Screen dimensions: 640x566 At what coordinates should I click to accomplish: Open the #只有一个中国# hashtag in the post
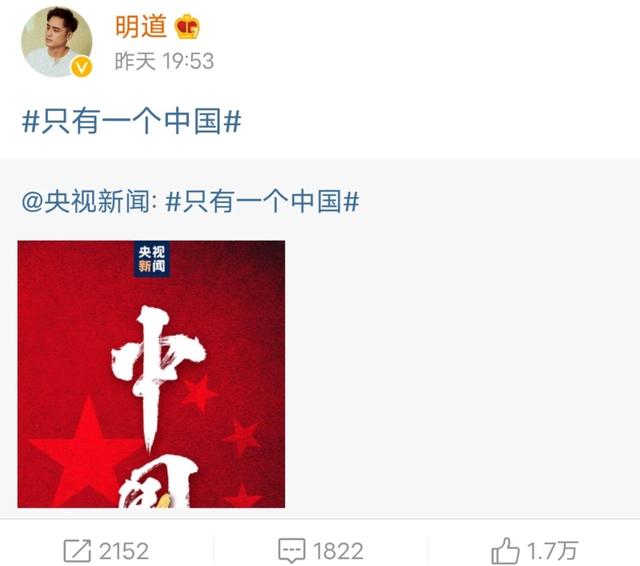(x=131, y=121)
